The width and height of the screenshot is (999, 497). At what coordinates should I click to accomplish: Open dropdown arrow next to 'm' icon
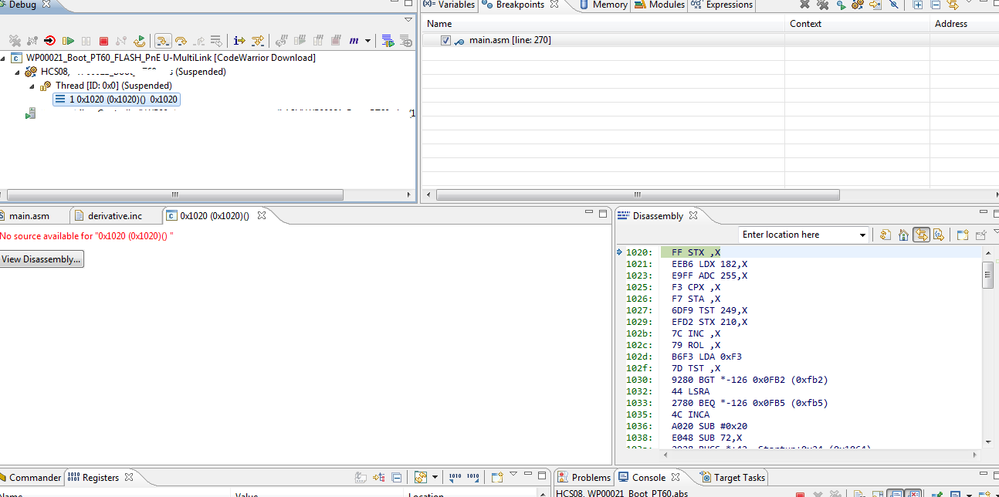point(368,41)
